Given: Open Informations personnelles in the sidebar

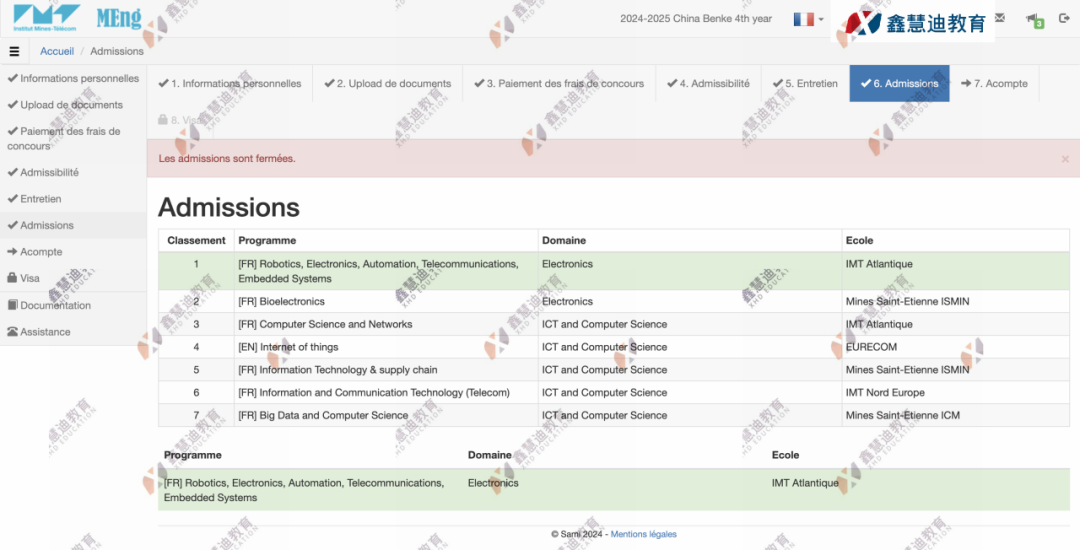Looking at the screenshot, I should [73, 78].
